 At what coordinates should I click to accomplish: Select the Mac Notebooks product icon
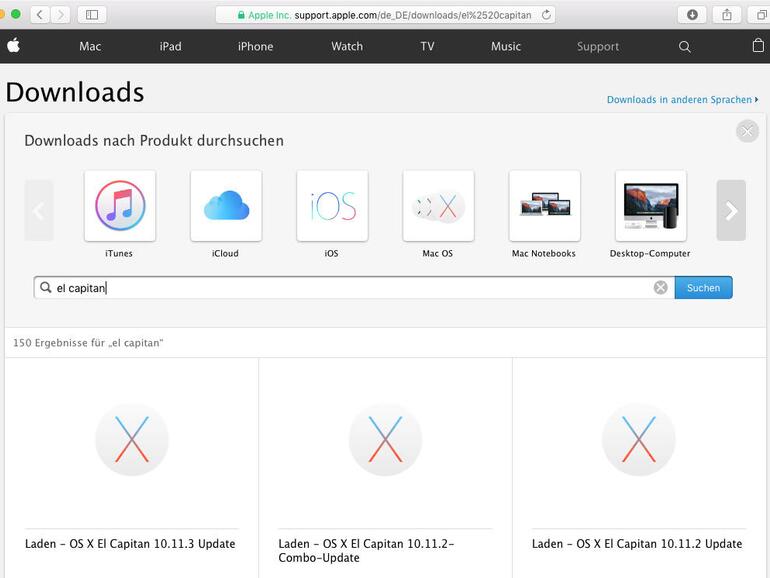[x=545, y=206]
